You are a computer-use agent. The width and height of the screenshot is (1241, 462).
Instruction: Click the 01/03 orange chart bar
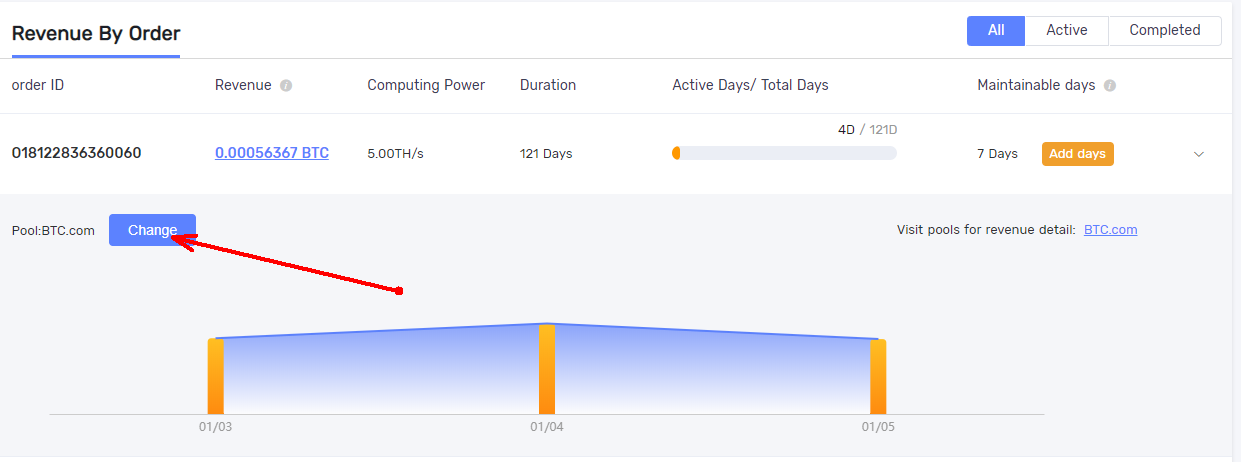click(216, 376)
